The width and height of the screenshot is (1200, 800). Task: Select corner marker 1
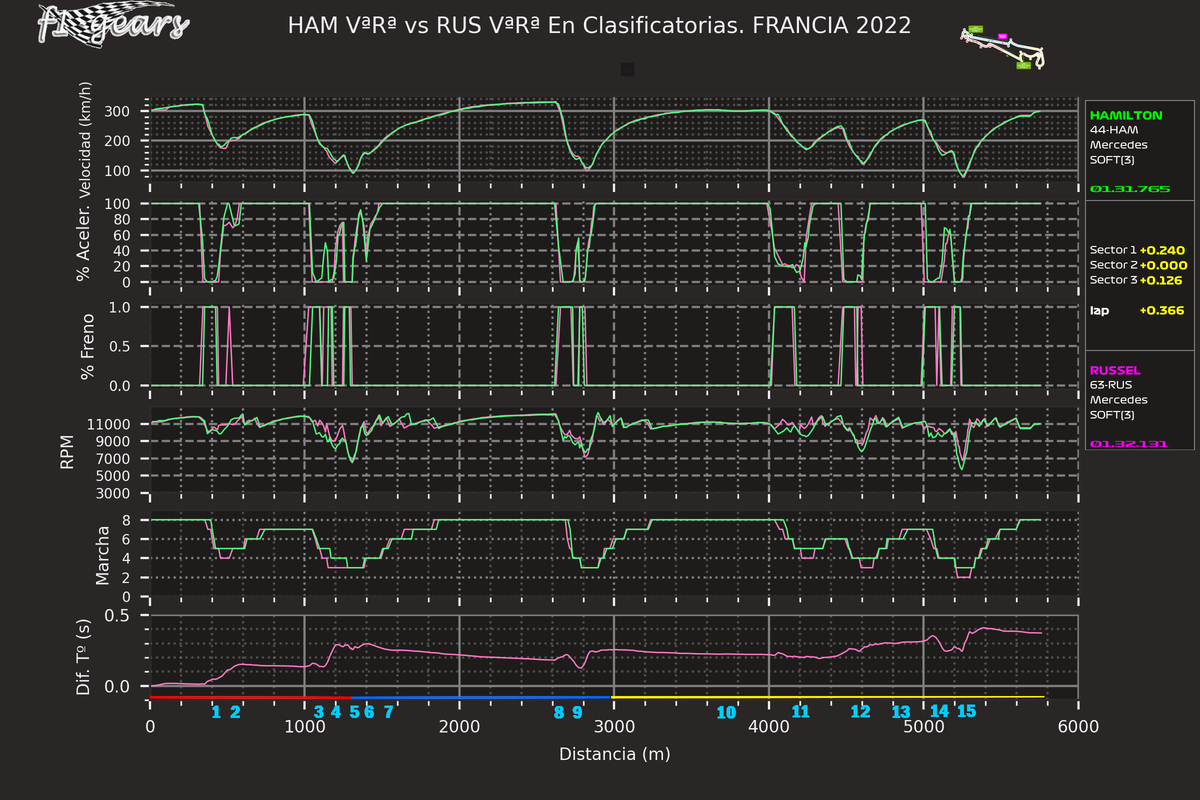216,712
